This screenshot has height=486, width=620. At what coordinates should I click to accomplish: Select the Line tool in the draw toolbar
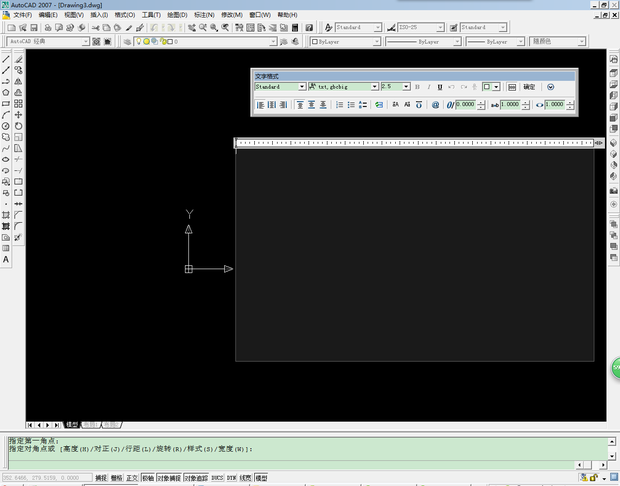coord(6,59)
